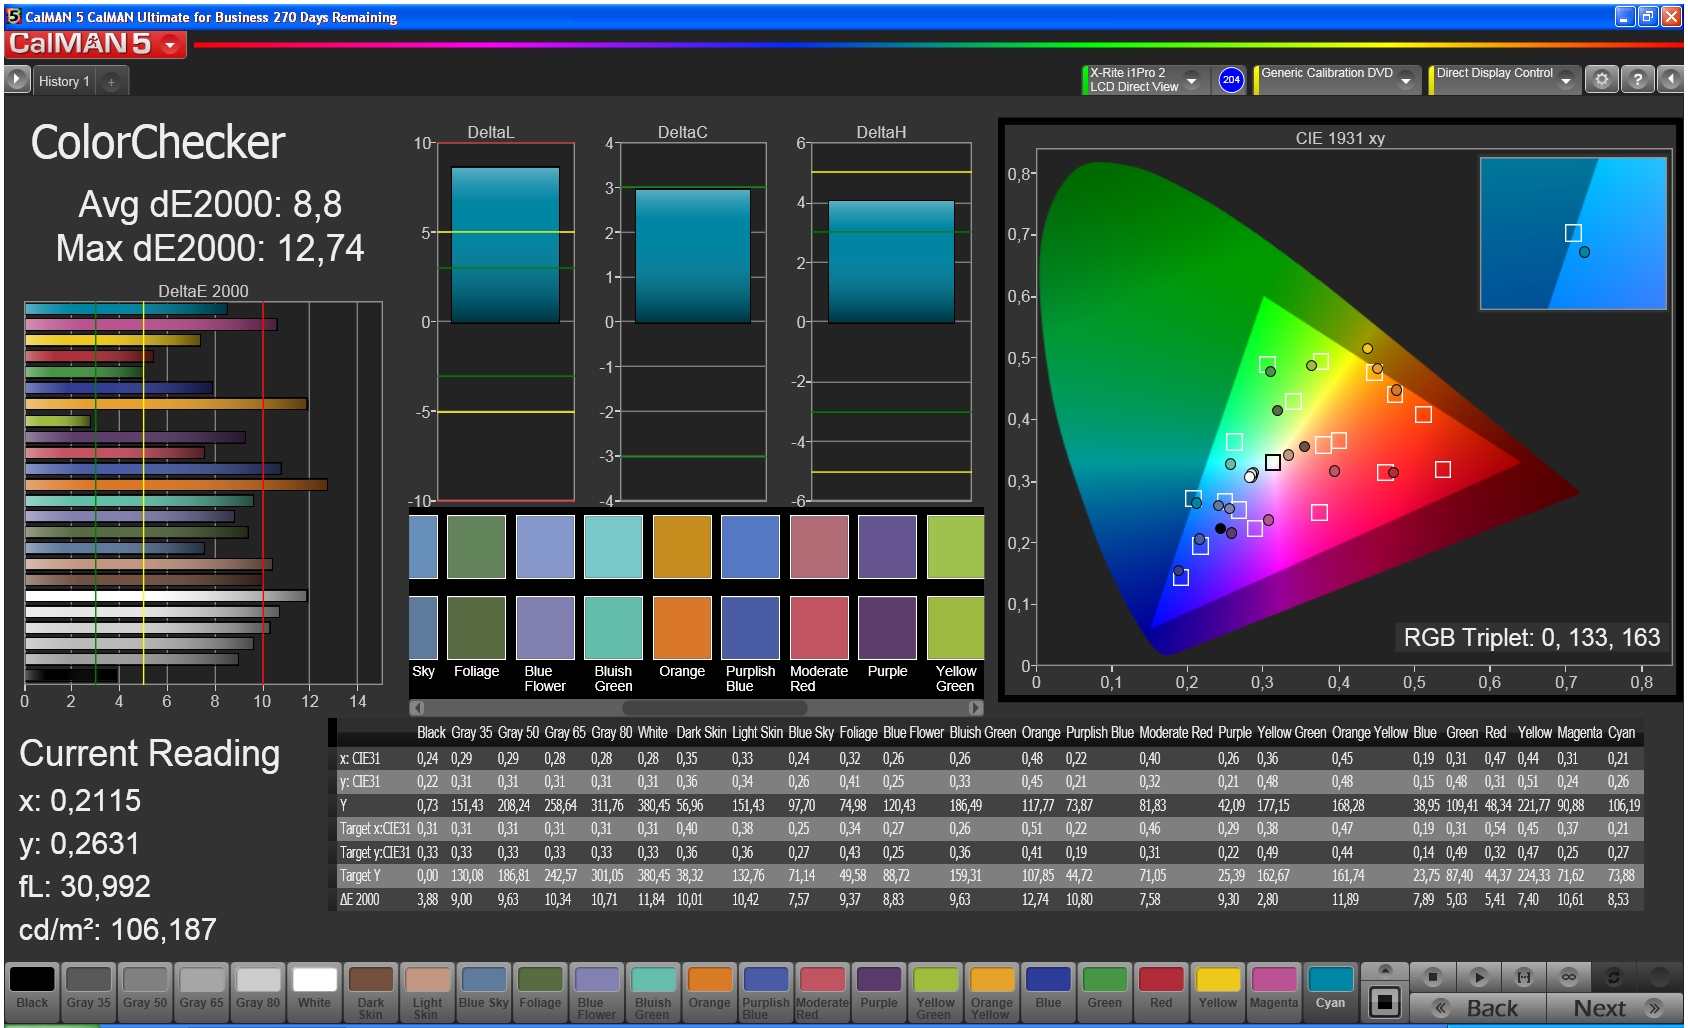Click the swatch comparison scrollbar left arrow
Viewport: 1688px width, 1028px height.
coord(417,708)
